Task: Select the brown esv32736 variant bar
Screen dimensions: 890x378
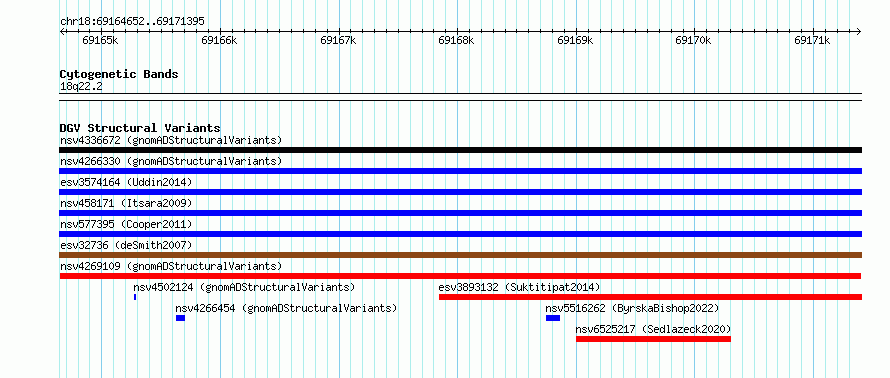Action: tap(460, 255)
